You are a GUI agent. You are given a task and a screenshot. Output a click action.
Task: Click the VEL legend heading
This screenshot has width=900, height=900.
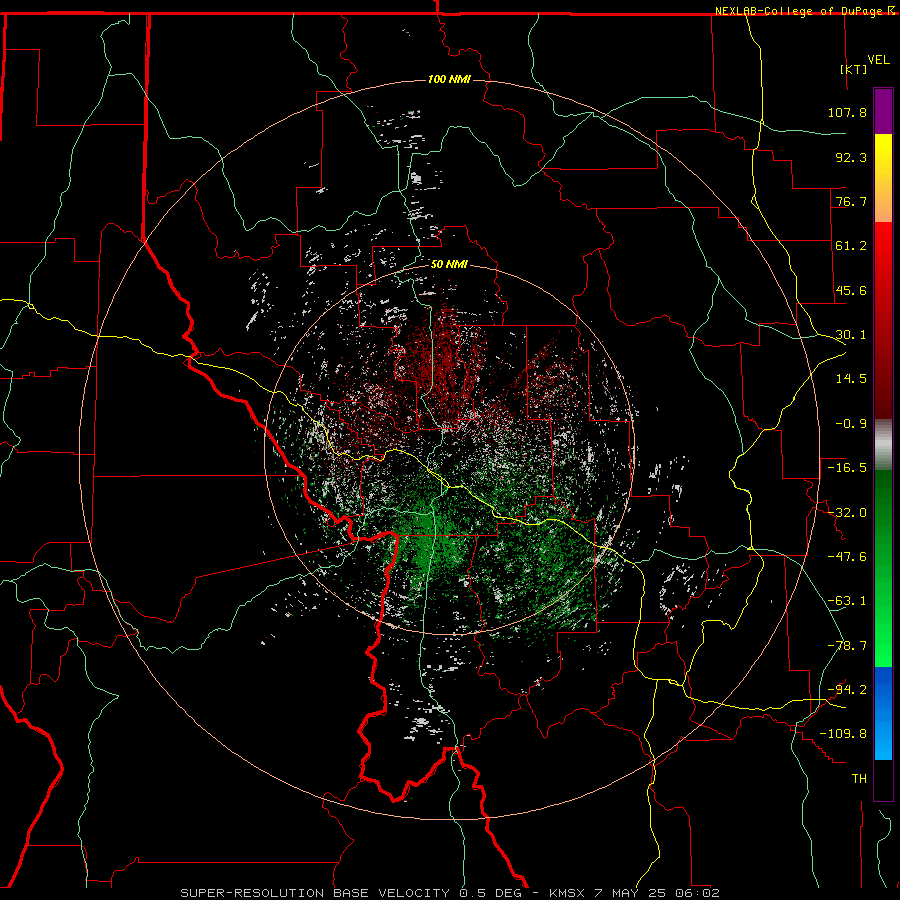[x=878, y=60]
